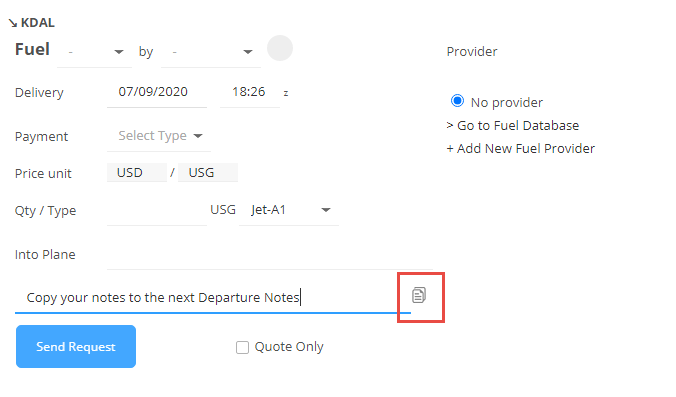This screenshot has width=676, height=397.
Task: Click the Into Plane input field
Action: (270, 255)
